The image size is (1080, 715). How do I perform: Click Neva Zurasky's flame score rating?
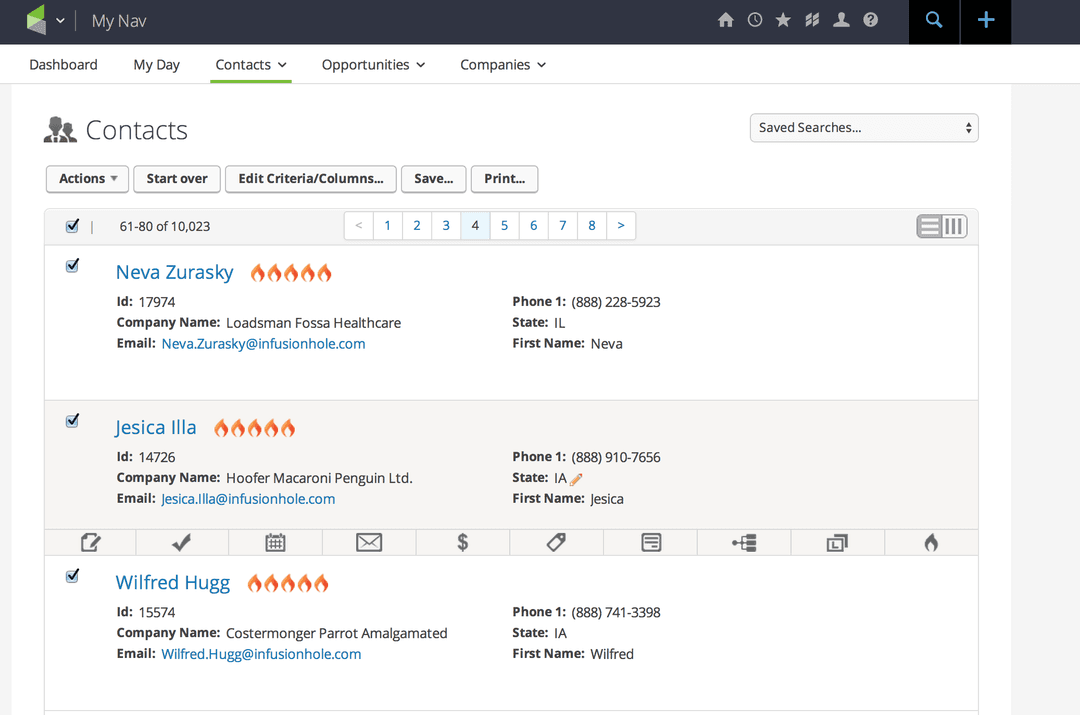(x=291, y=273)
